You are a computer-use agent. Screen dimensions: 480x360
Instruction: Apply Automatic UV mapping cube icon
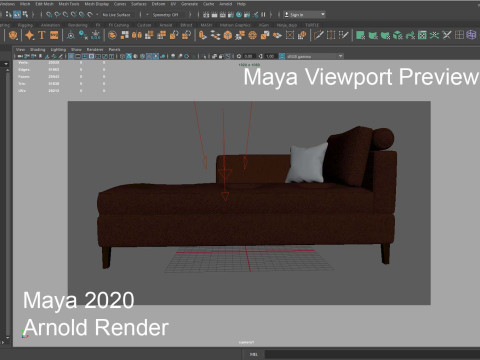click(398, 35)
